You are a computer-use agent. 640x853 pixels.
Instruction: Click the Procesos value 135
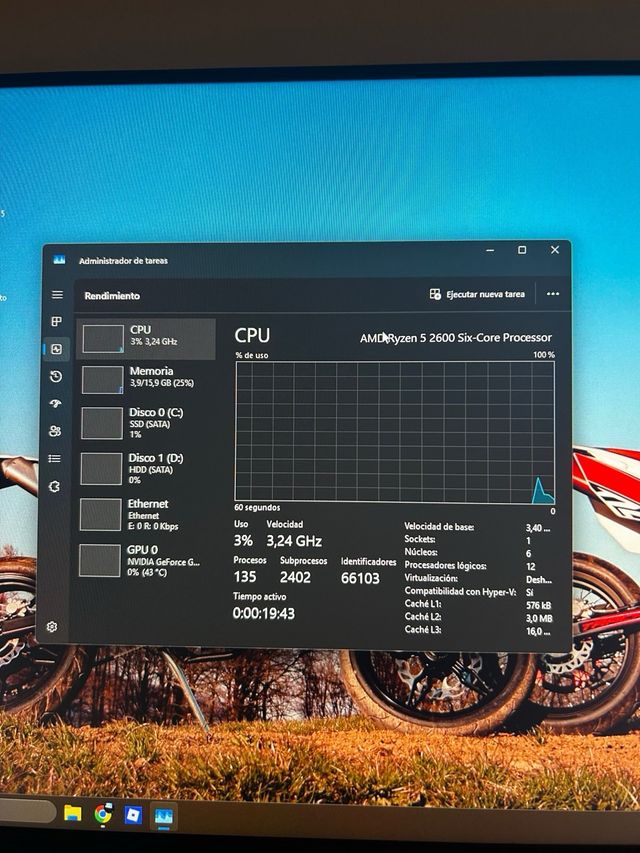[245, 577]
